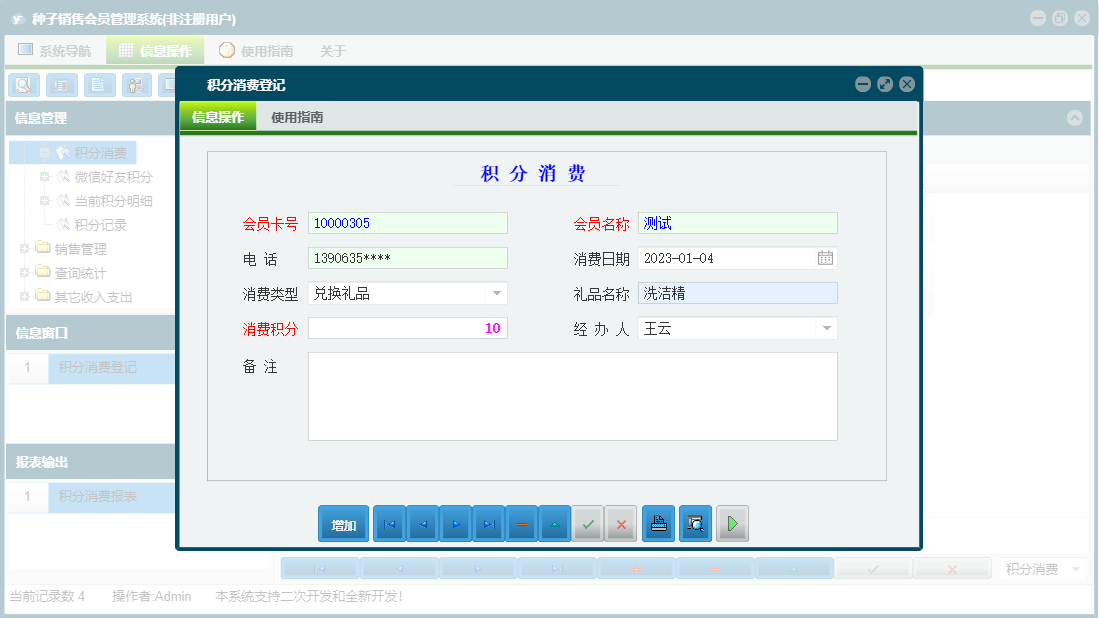1099x618 pixels.
Task: Go to the previous record icon
Action: (422, 523)
